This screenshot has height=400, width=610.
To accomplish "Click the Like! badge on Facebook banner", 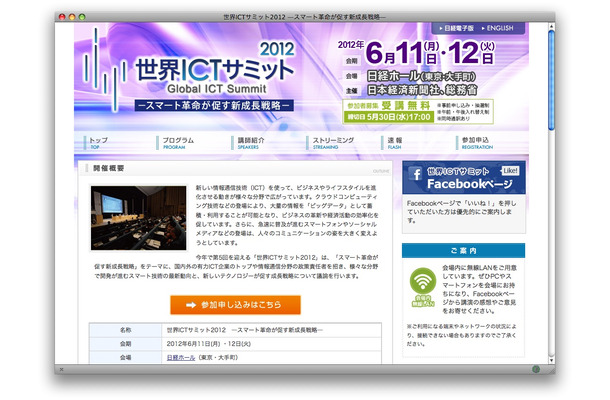I will click(510, 170).
